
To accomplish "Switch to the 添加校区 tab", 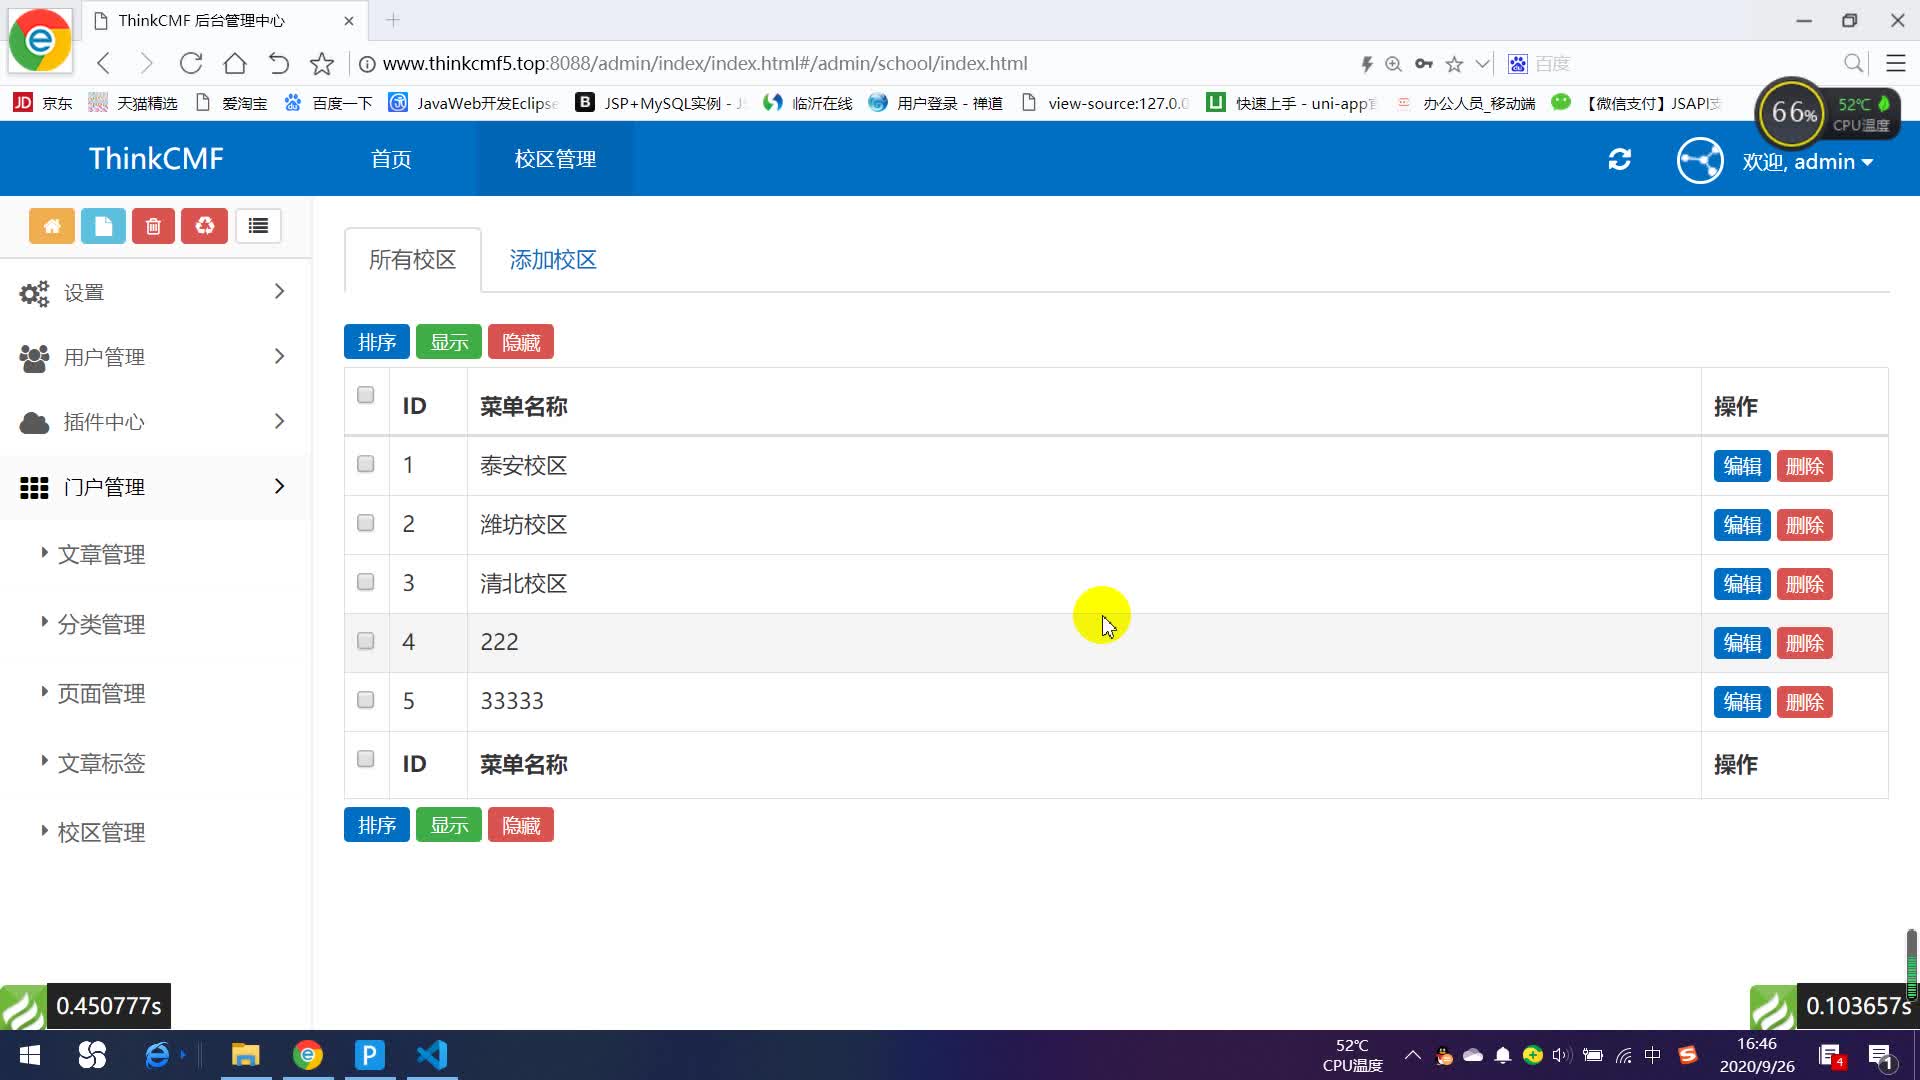I will pyautogui.click(x=552, y=259).
